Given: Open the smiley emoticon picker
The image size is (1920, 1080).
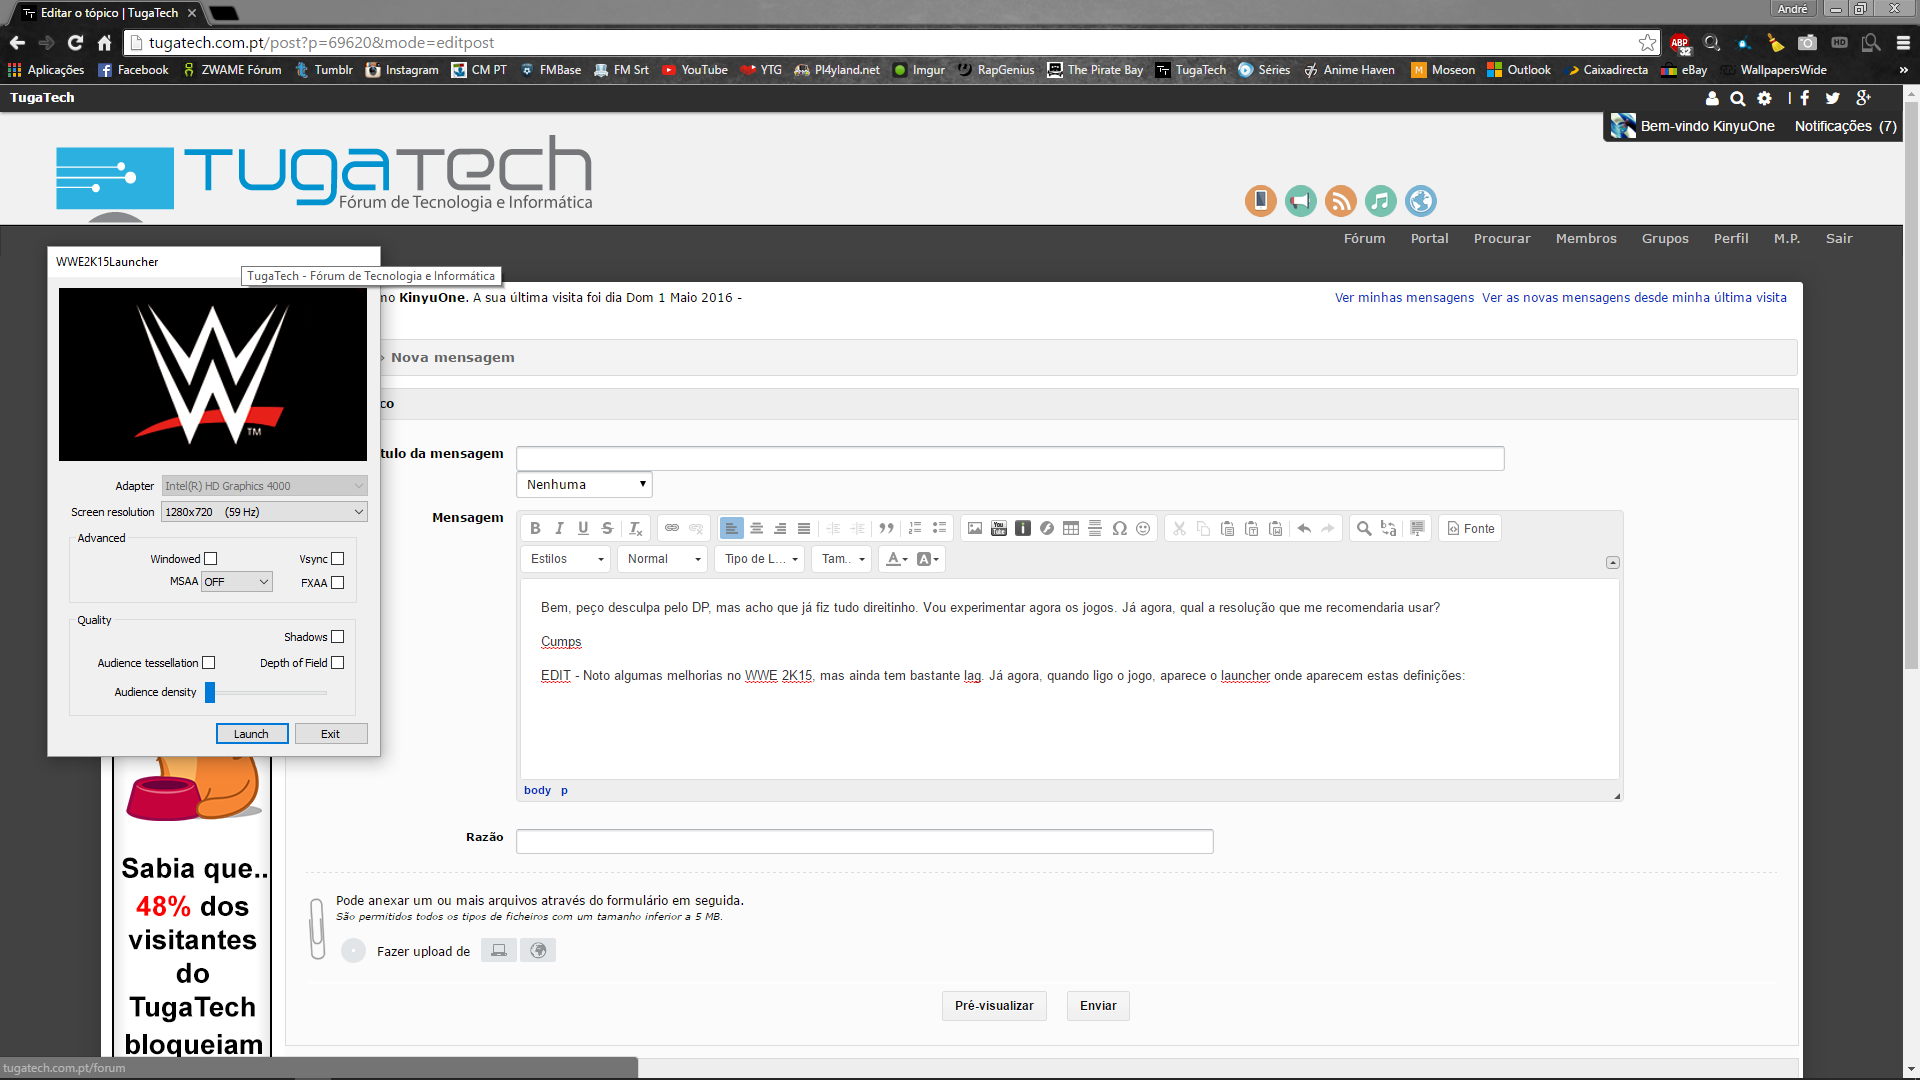Looking at the screenshot, I should pos(1143,528).
